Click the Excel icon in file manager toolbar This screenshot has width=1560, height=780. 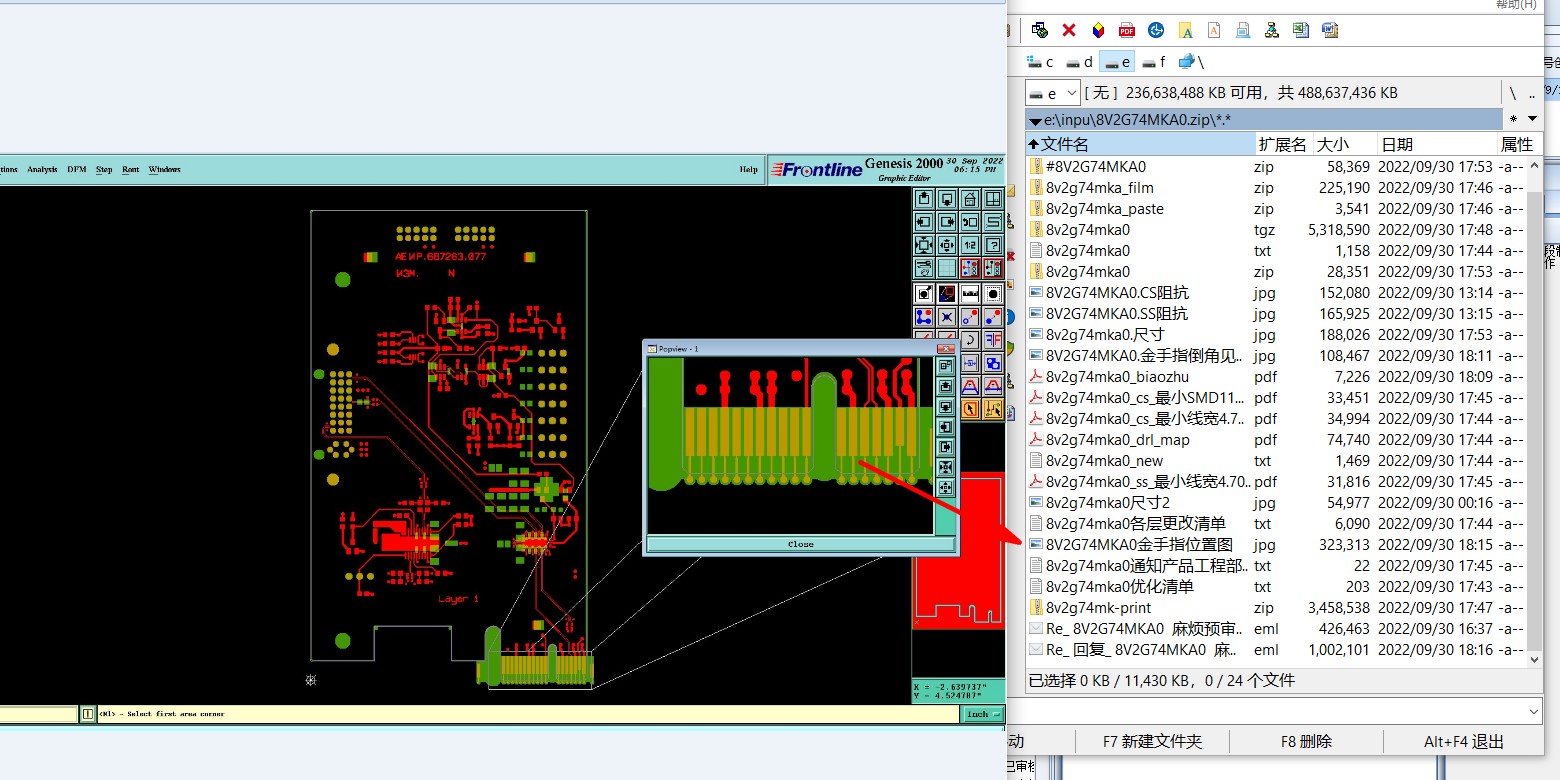pos(1300,30)
